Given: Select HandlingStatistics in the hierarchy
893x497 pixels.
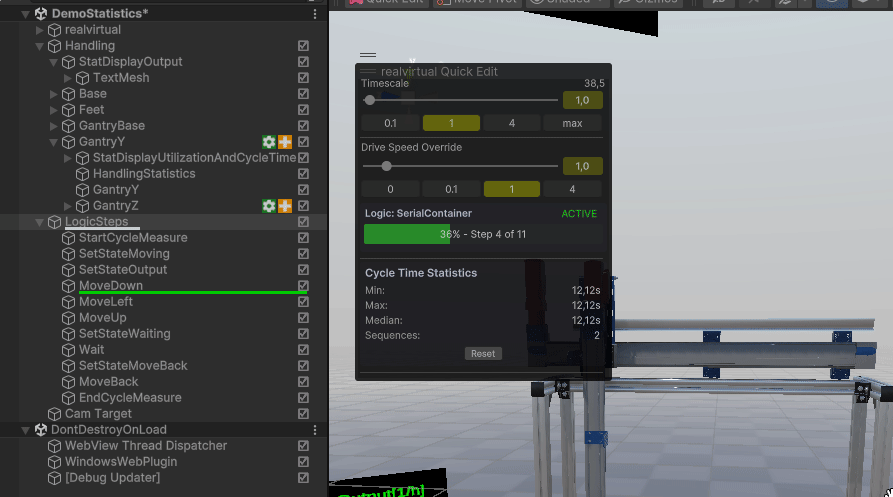Looking at the screenshot, I should click(x=137, y=174).
